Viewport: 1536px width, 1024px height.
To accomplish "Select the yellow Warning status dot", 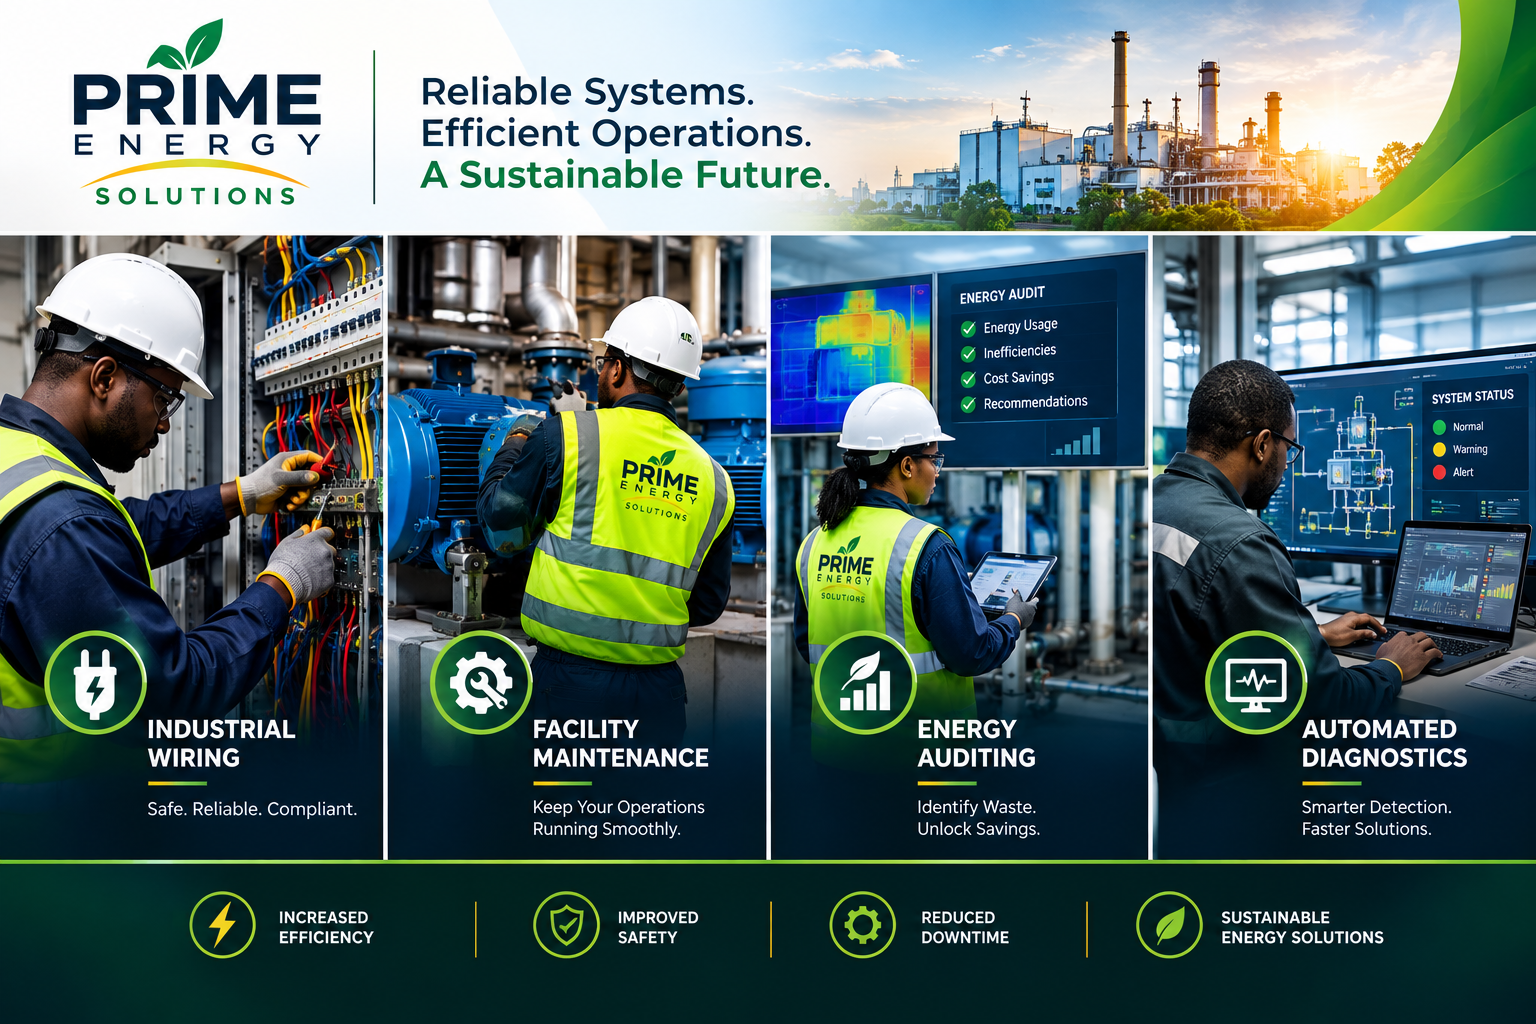I will coord(1440,451).
